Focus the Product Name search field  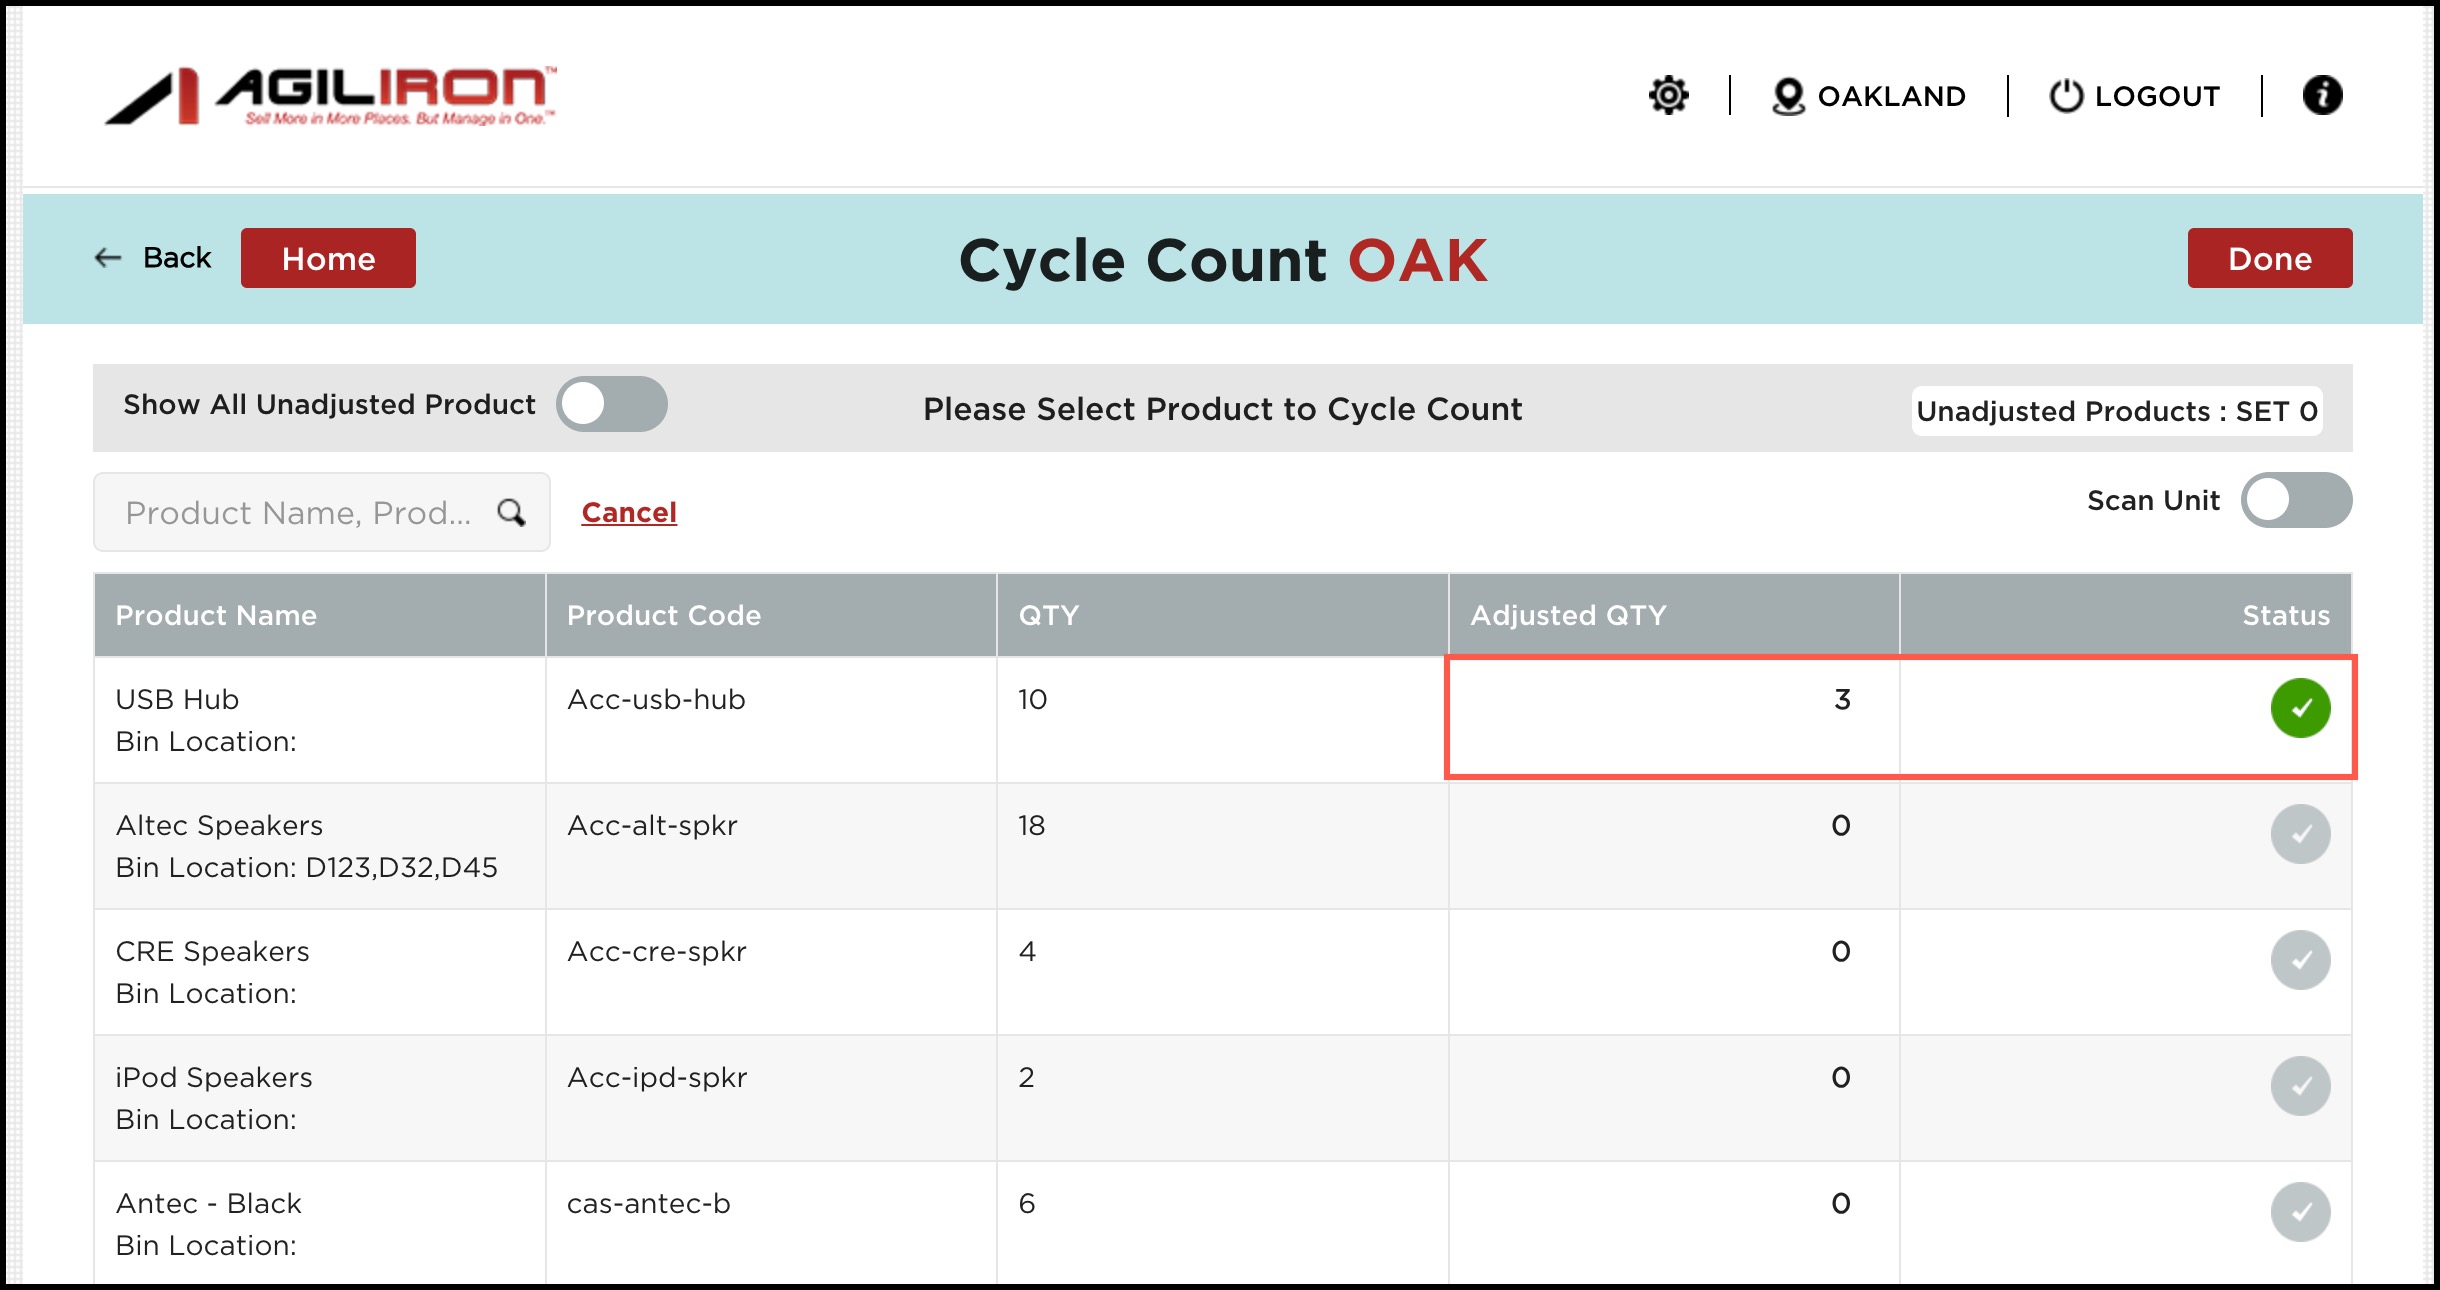(298, 513)
